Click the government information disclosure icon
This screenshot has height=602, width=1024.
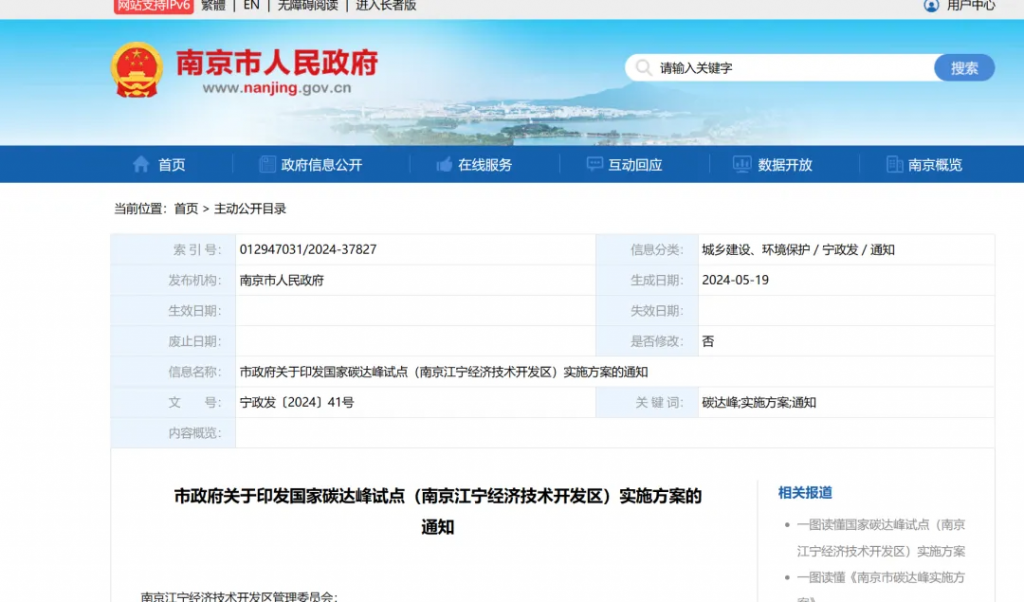point(267,165)
